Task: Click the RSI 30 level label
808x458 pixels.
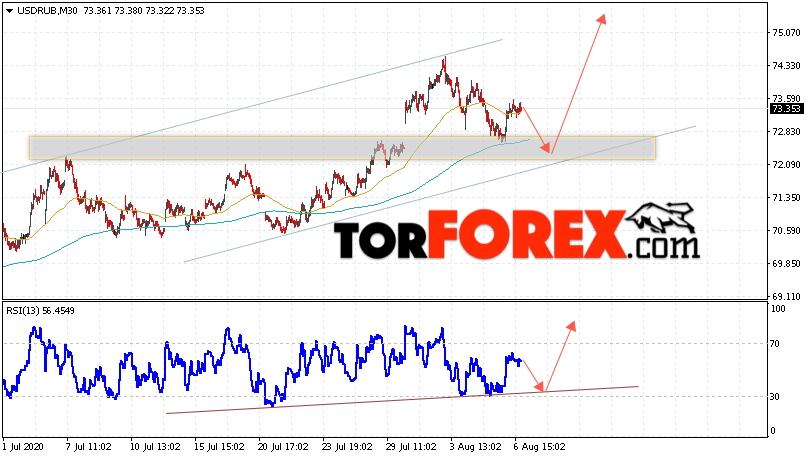Action: (x=775, y=396)
